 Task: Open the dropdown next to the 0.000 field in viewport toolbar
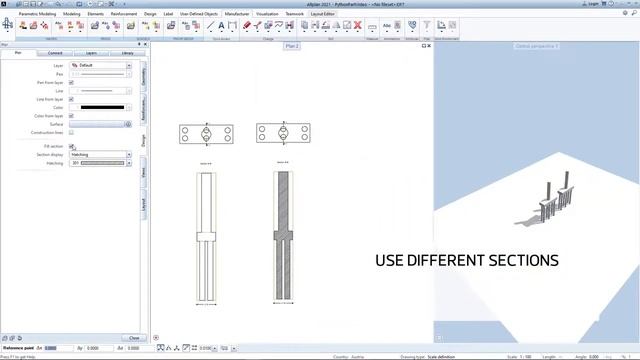pos(215,348)
